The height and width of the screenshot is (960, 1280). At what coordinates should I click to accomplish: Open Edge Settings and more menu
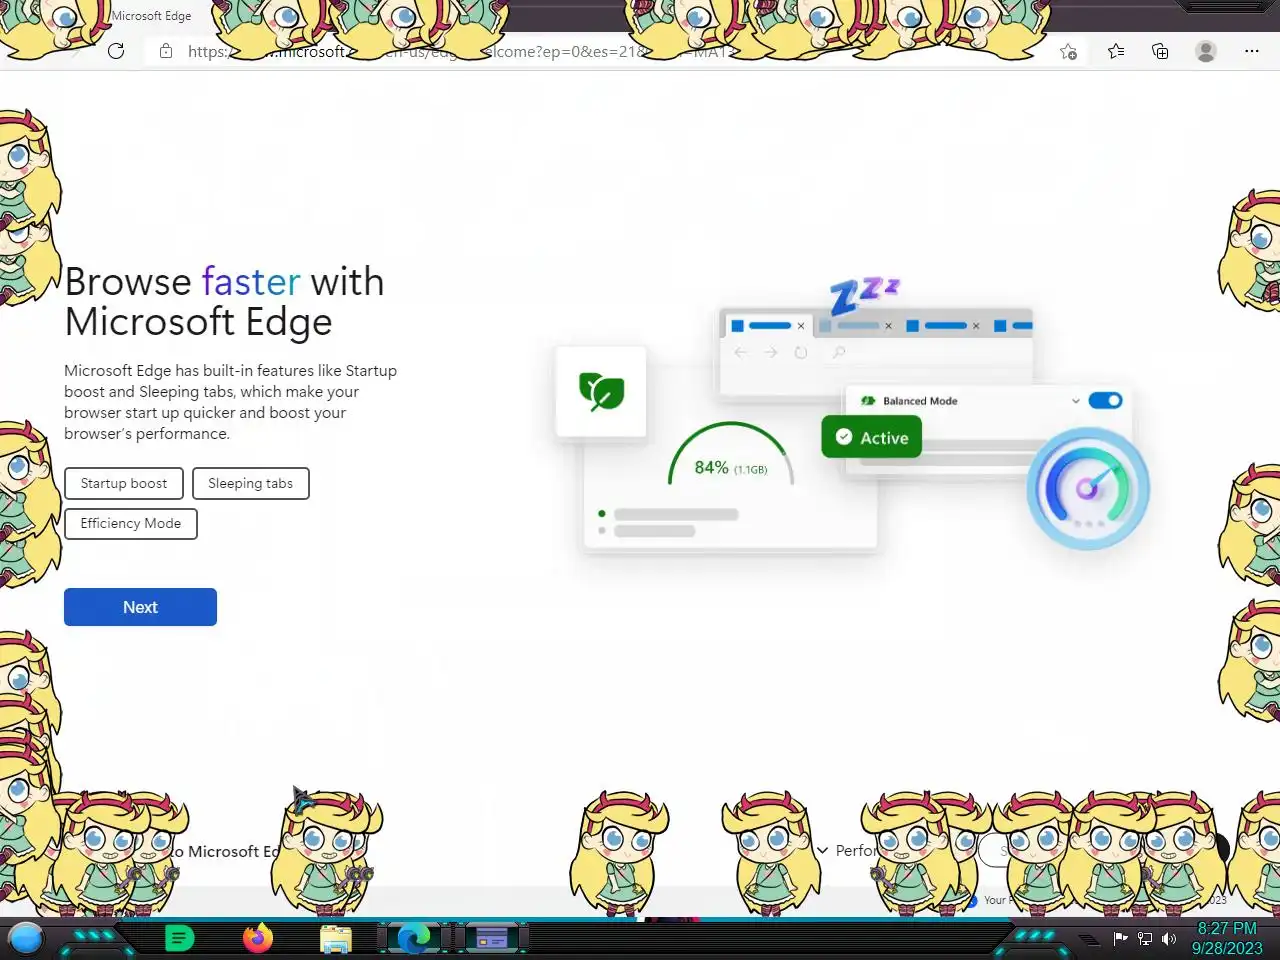pos(1252,51)
